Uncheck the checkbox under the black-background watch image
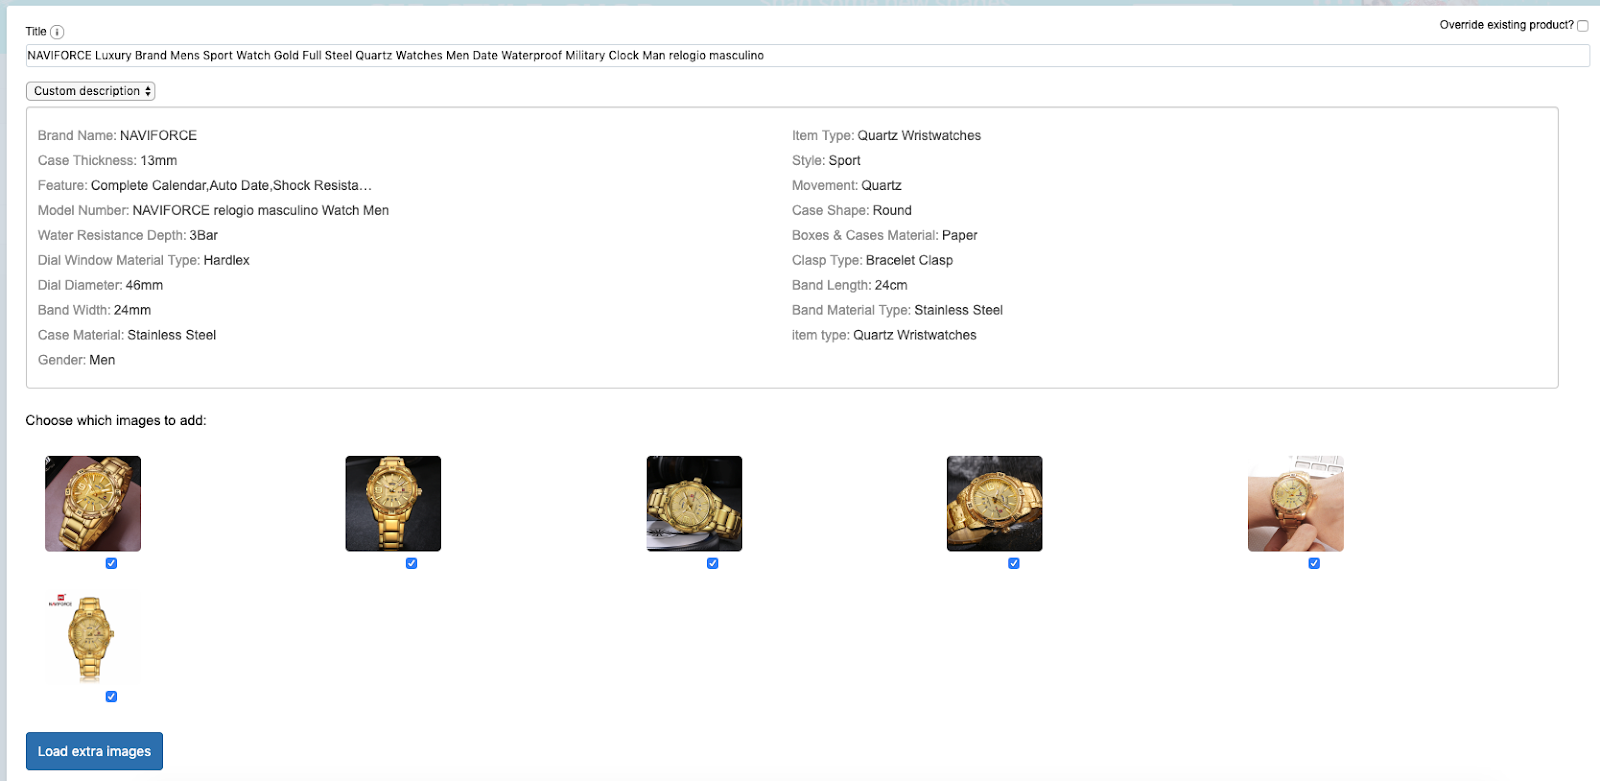The height and width of the screenshot is (781, 1600). coord(411,564)
